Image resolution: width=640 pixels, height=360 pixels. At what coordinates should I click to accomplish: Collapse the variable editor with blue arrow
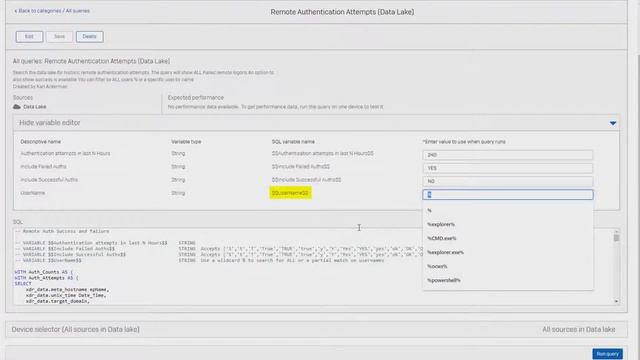click(x=613, y=123)
